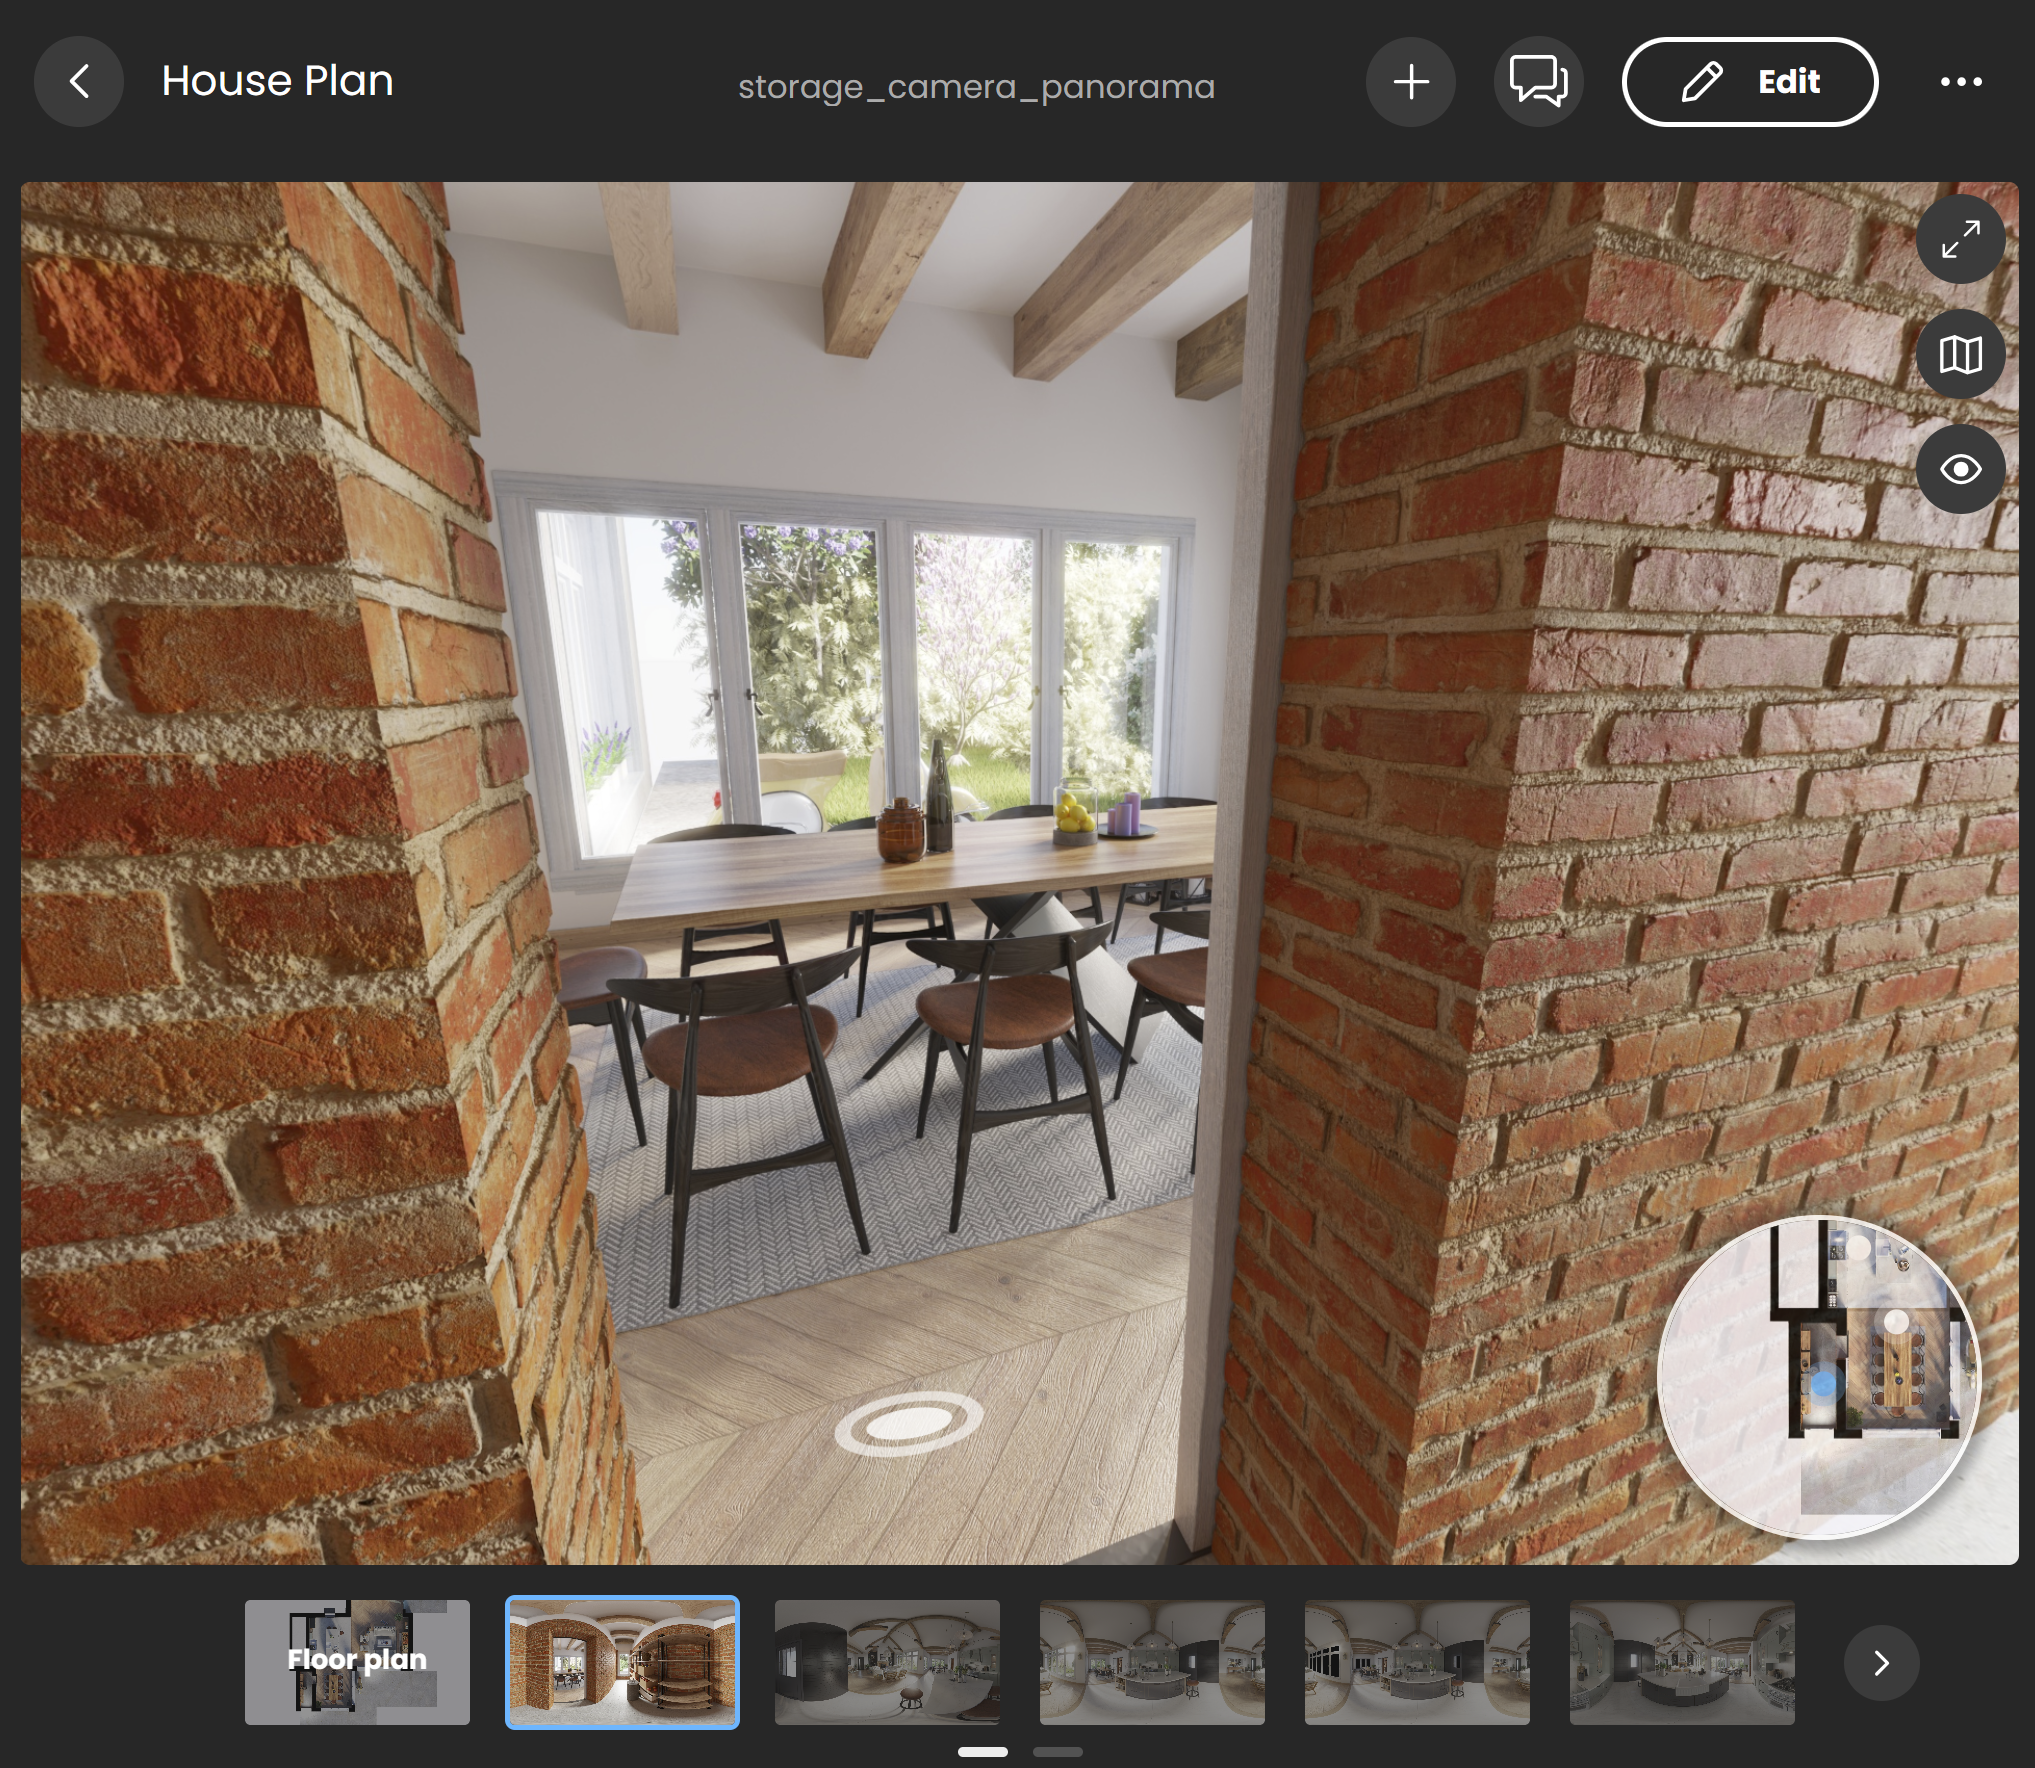Click the white hotspot near top of minimap
The image size is (2035, 1768).
[x=1858, y=1248]
